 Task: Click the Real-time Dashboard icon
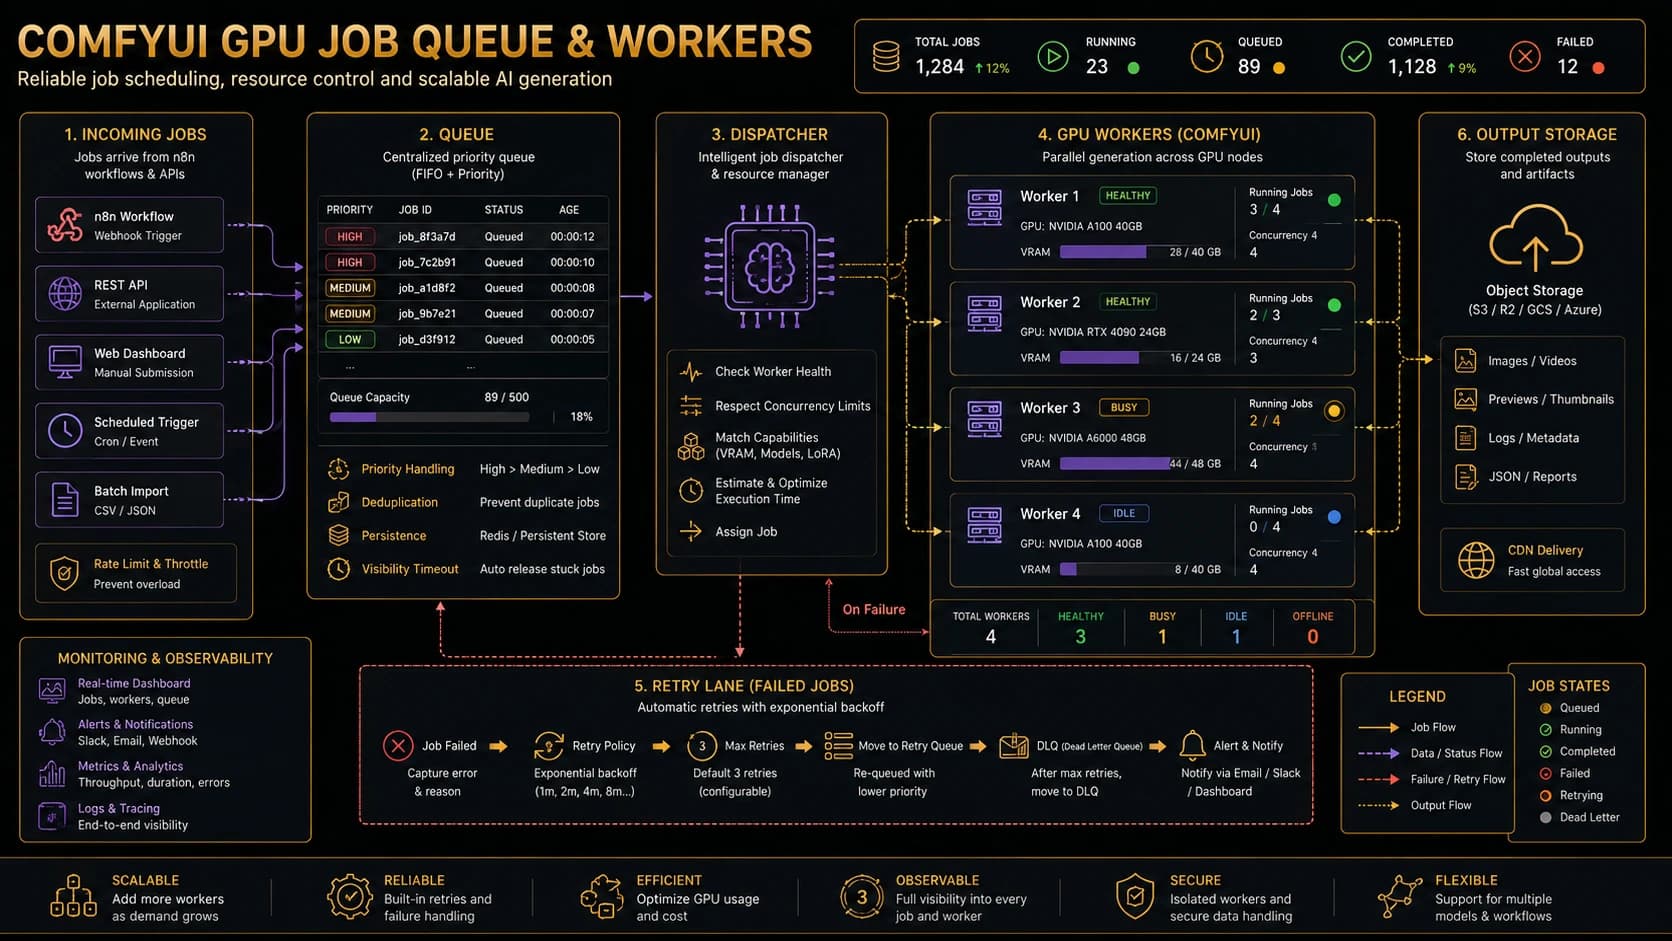pyautogui.click(x=52, y=691)
